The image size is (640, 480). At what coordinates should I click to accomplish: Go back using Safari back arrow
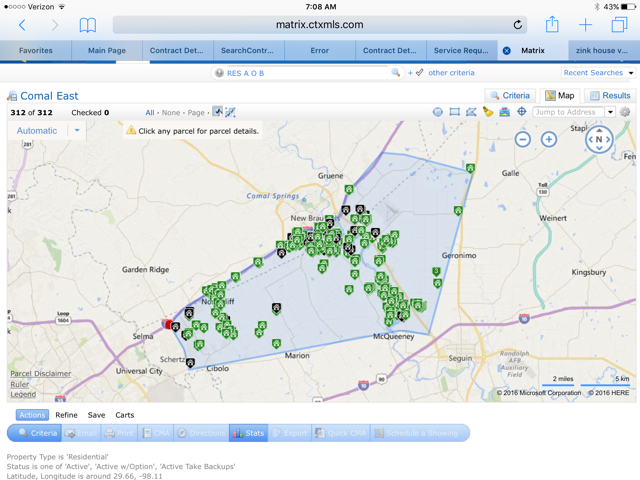22,25
